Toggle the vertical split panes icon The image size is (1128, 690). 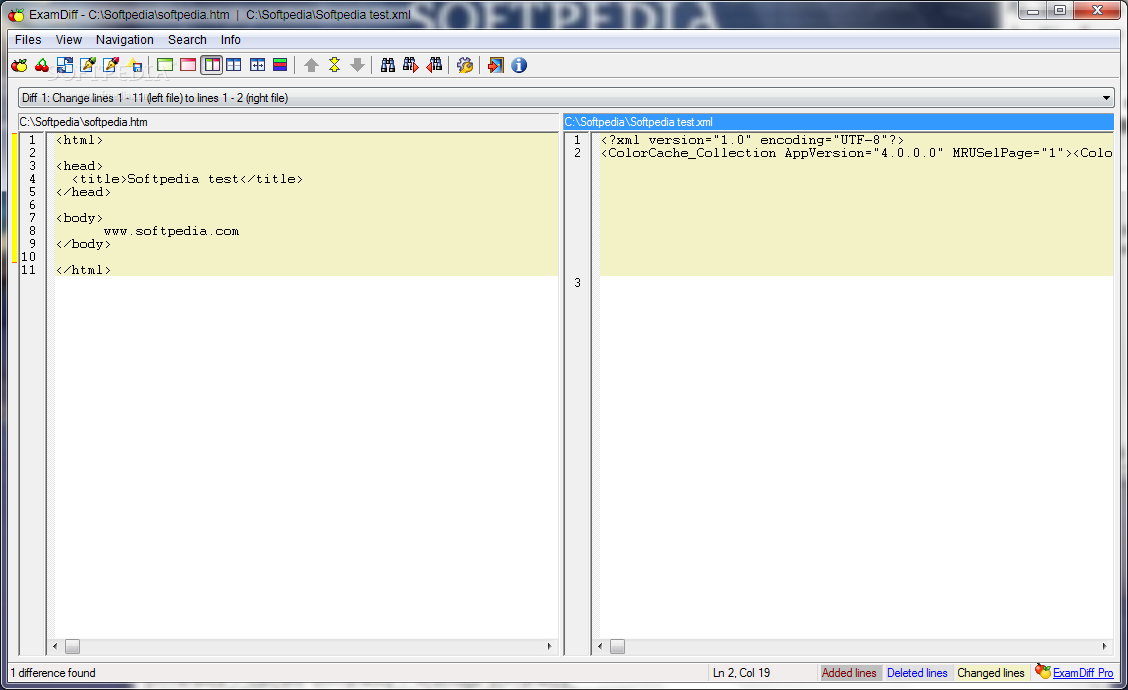click(212, 65)
